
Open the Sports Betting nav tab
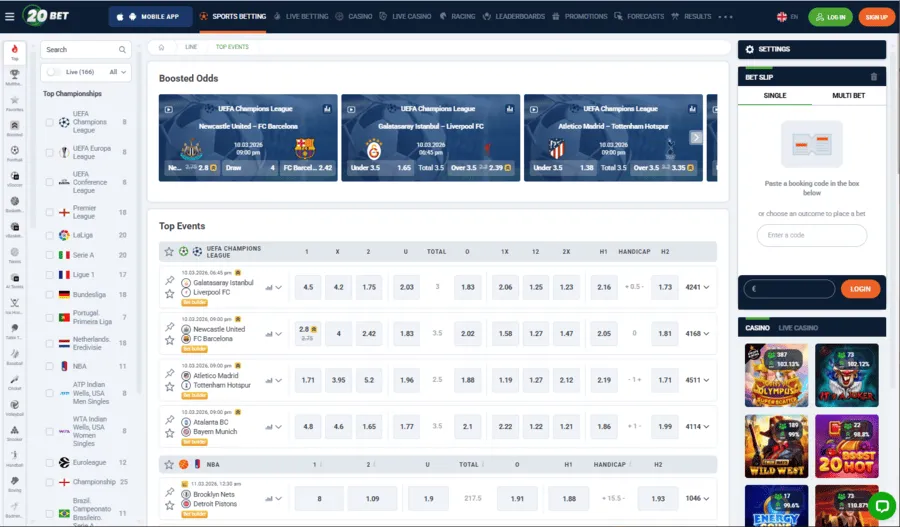(233, 17)
